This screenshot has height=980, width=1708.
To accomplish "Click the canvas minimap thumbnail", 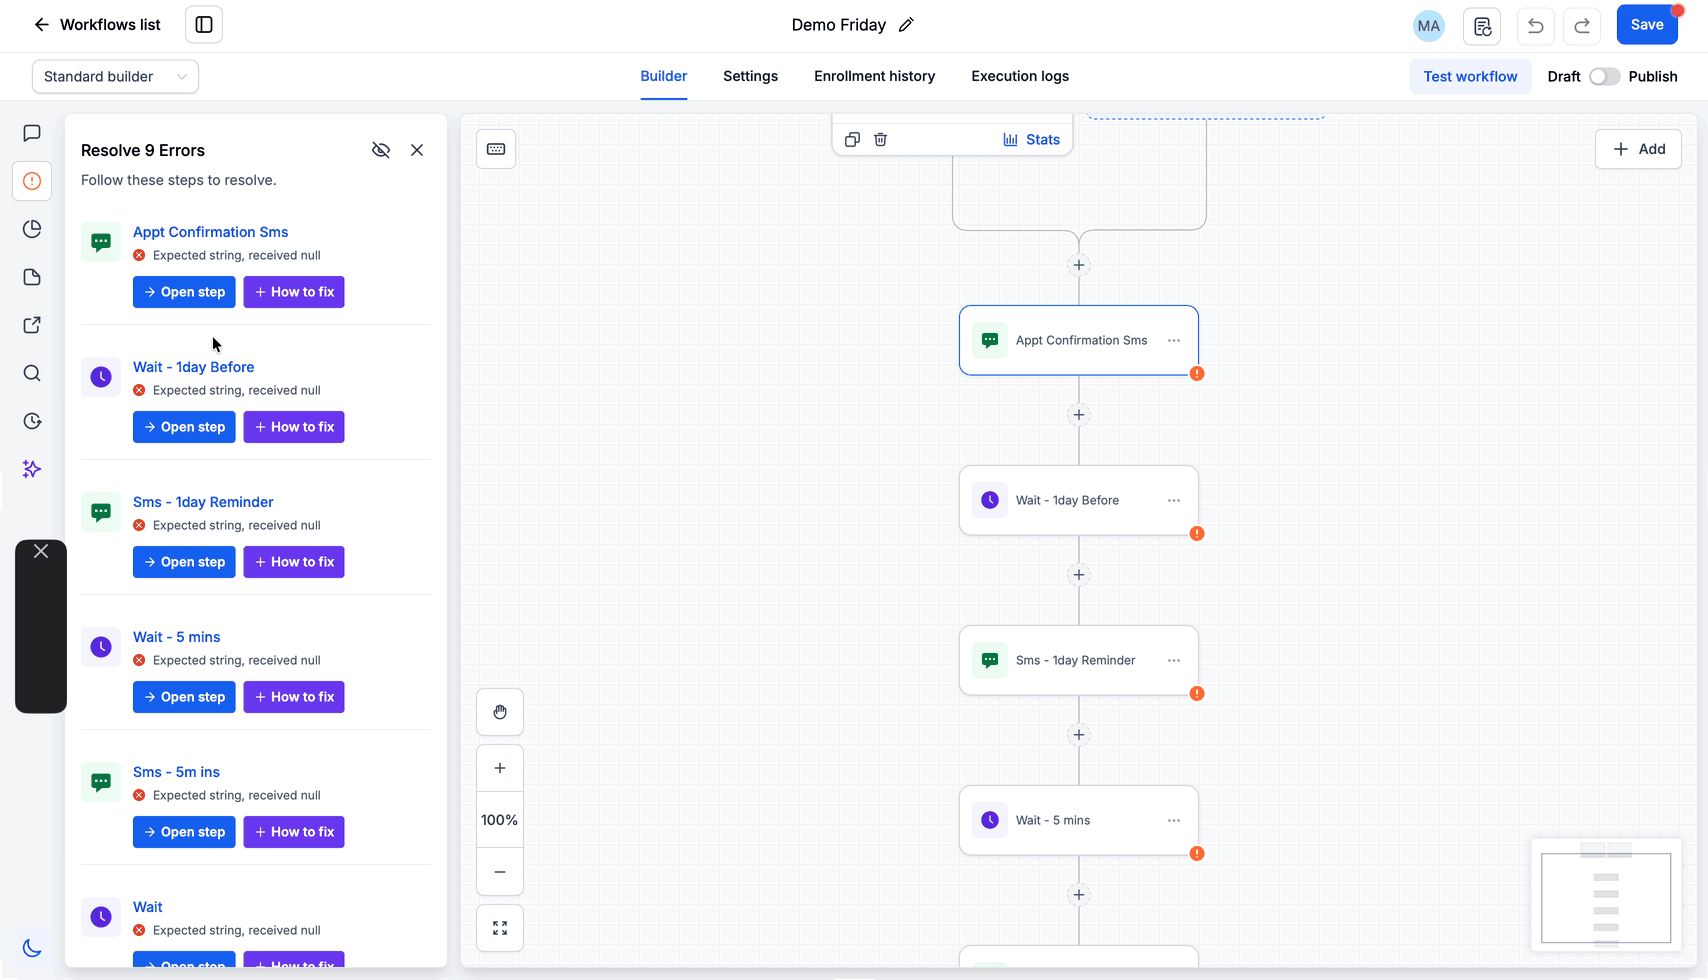I will pyautogui.click(x=1606, y=895).
